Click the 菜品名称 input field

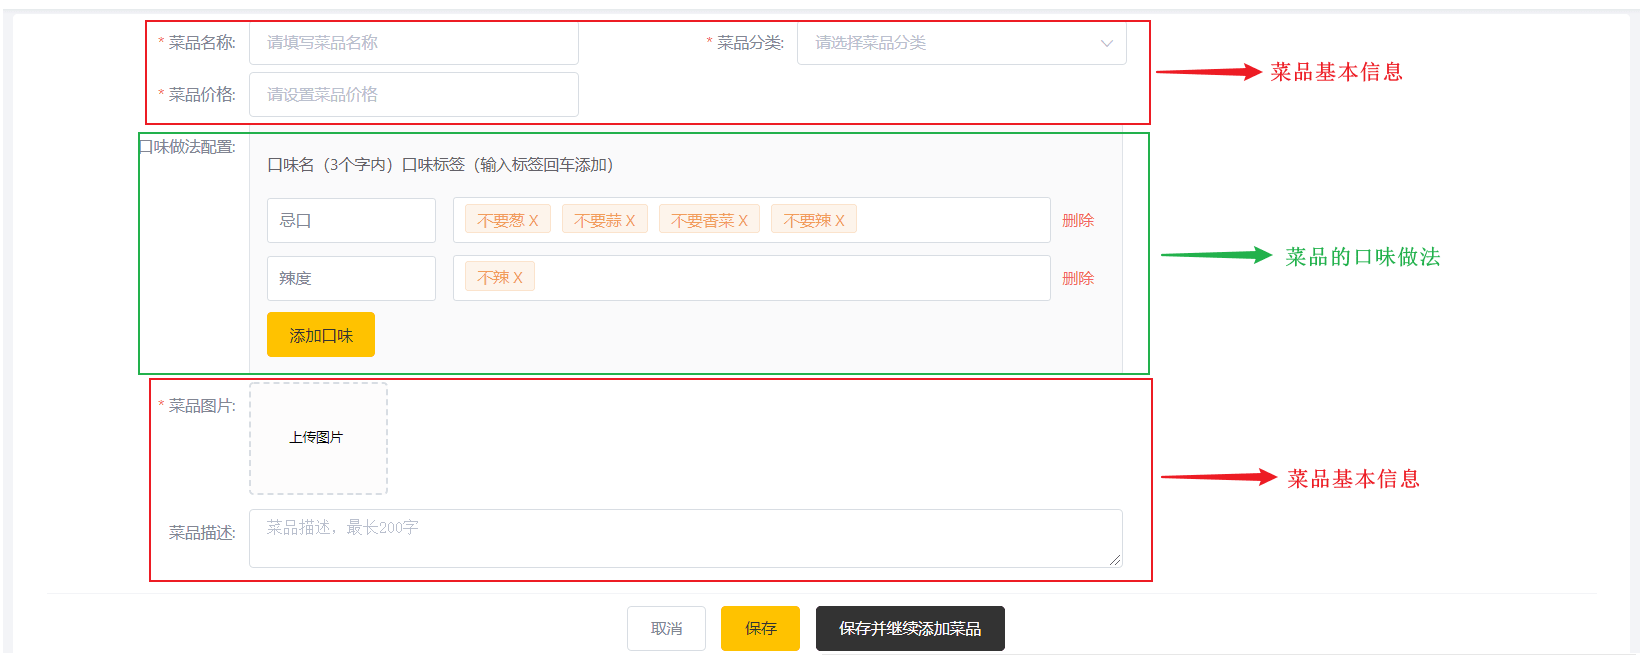tap(413, 43)
